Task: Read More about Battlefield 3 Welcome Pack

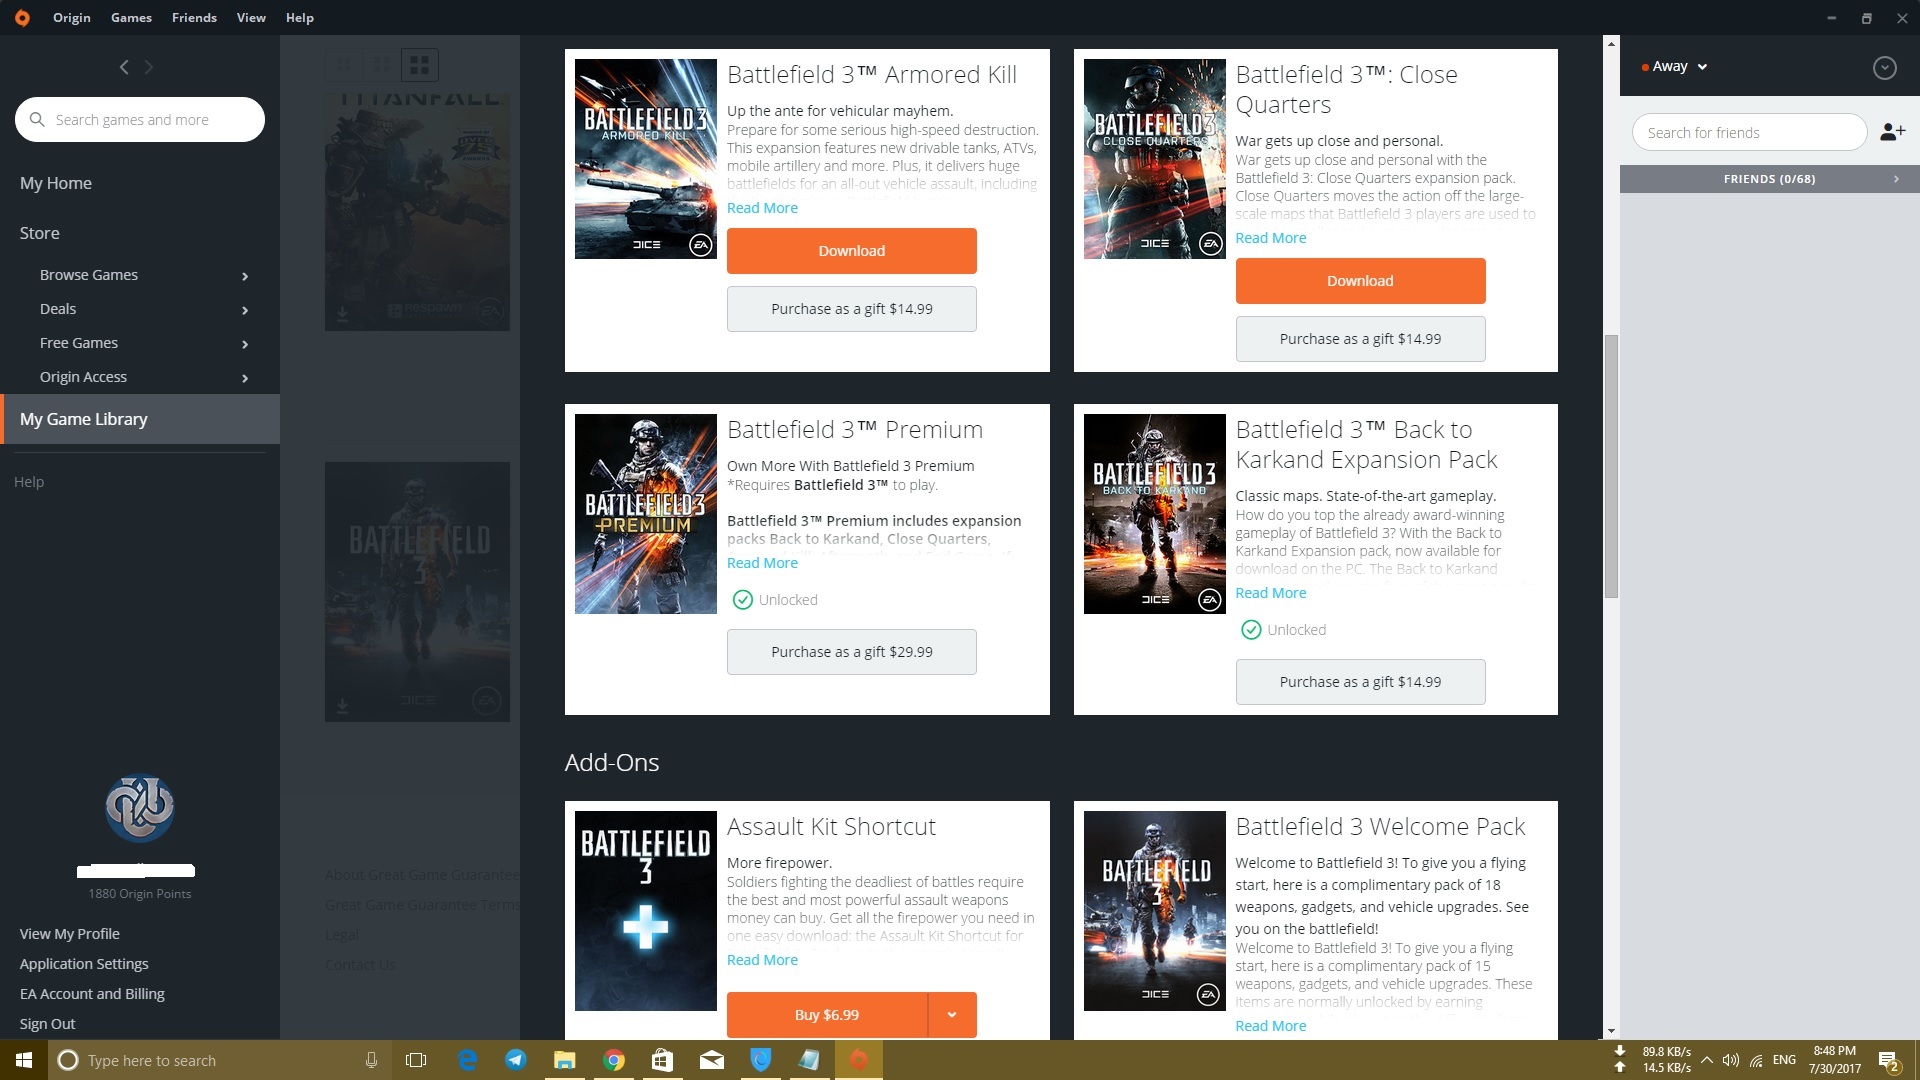Action: click(x=1270, y=1026)
